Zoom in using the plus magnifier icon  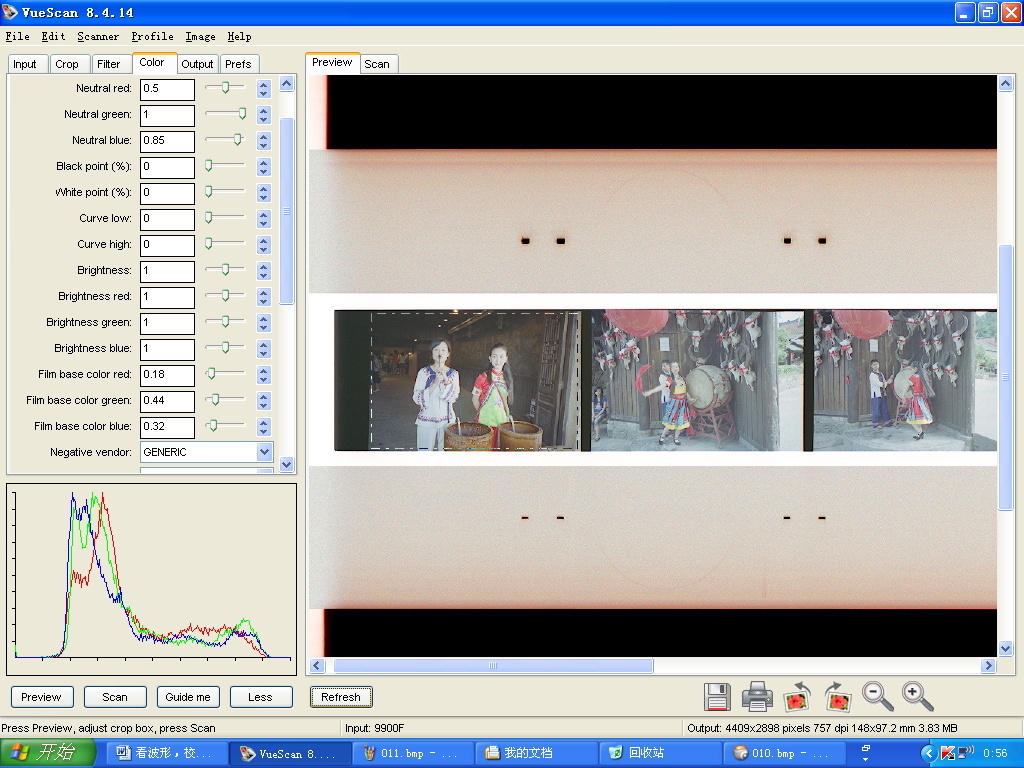point(917,696)
